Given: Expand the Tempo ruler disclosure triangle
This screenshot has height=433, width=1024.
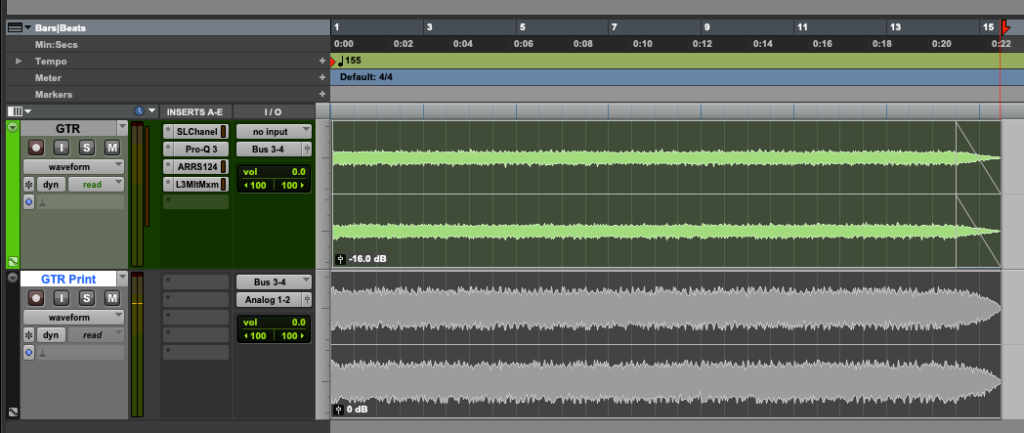Looking at the screenshot, I should pyautogui.click(x=19, y=61).
